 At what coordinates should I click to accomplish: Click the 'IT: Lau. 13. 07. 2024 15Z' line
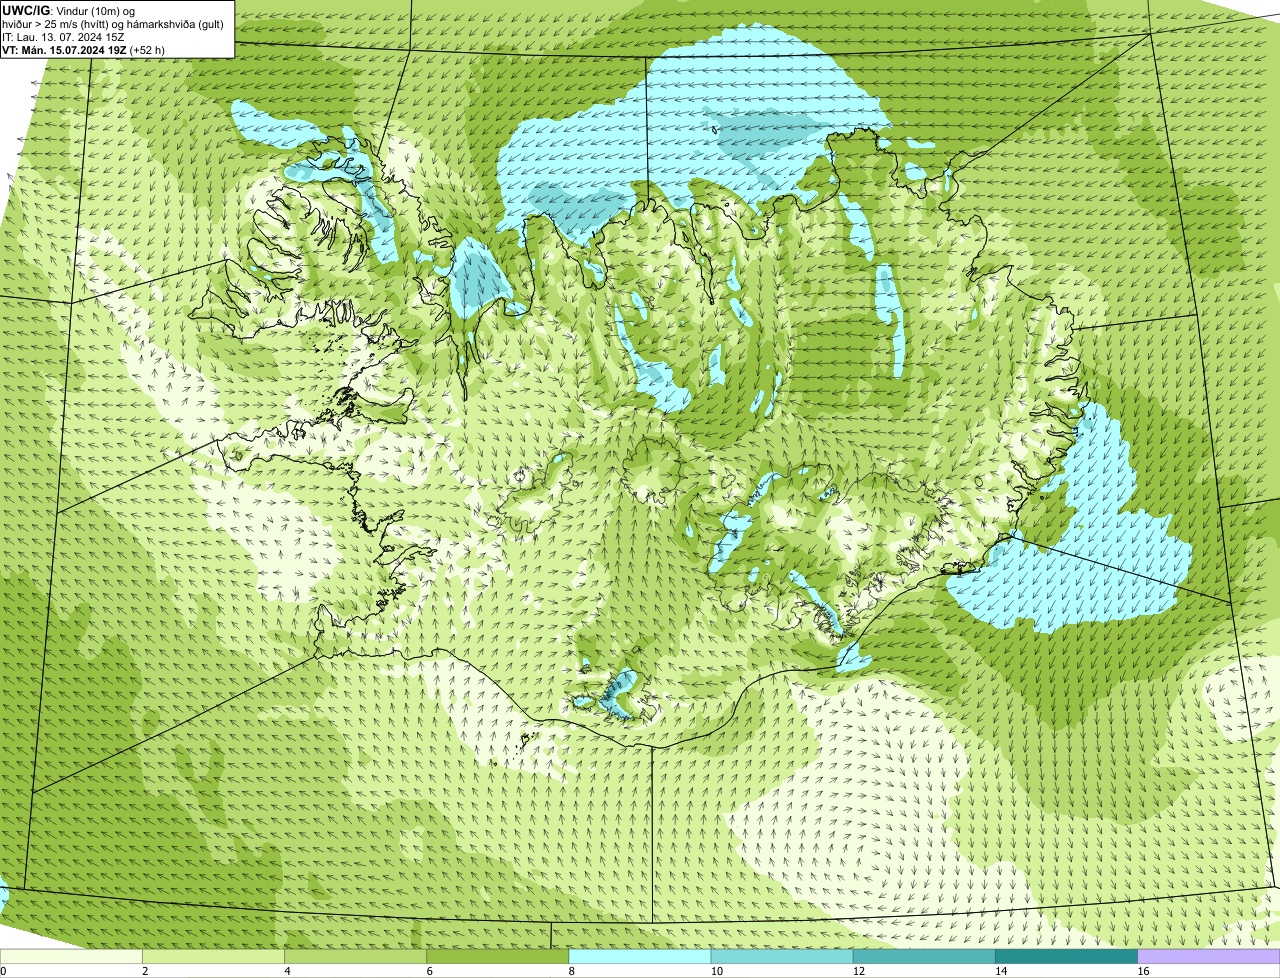click(64, 37)
